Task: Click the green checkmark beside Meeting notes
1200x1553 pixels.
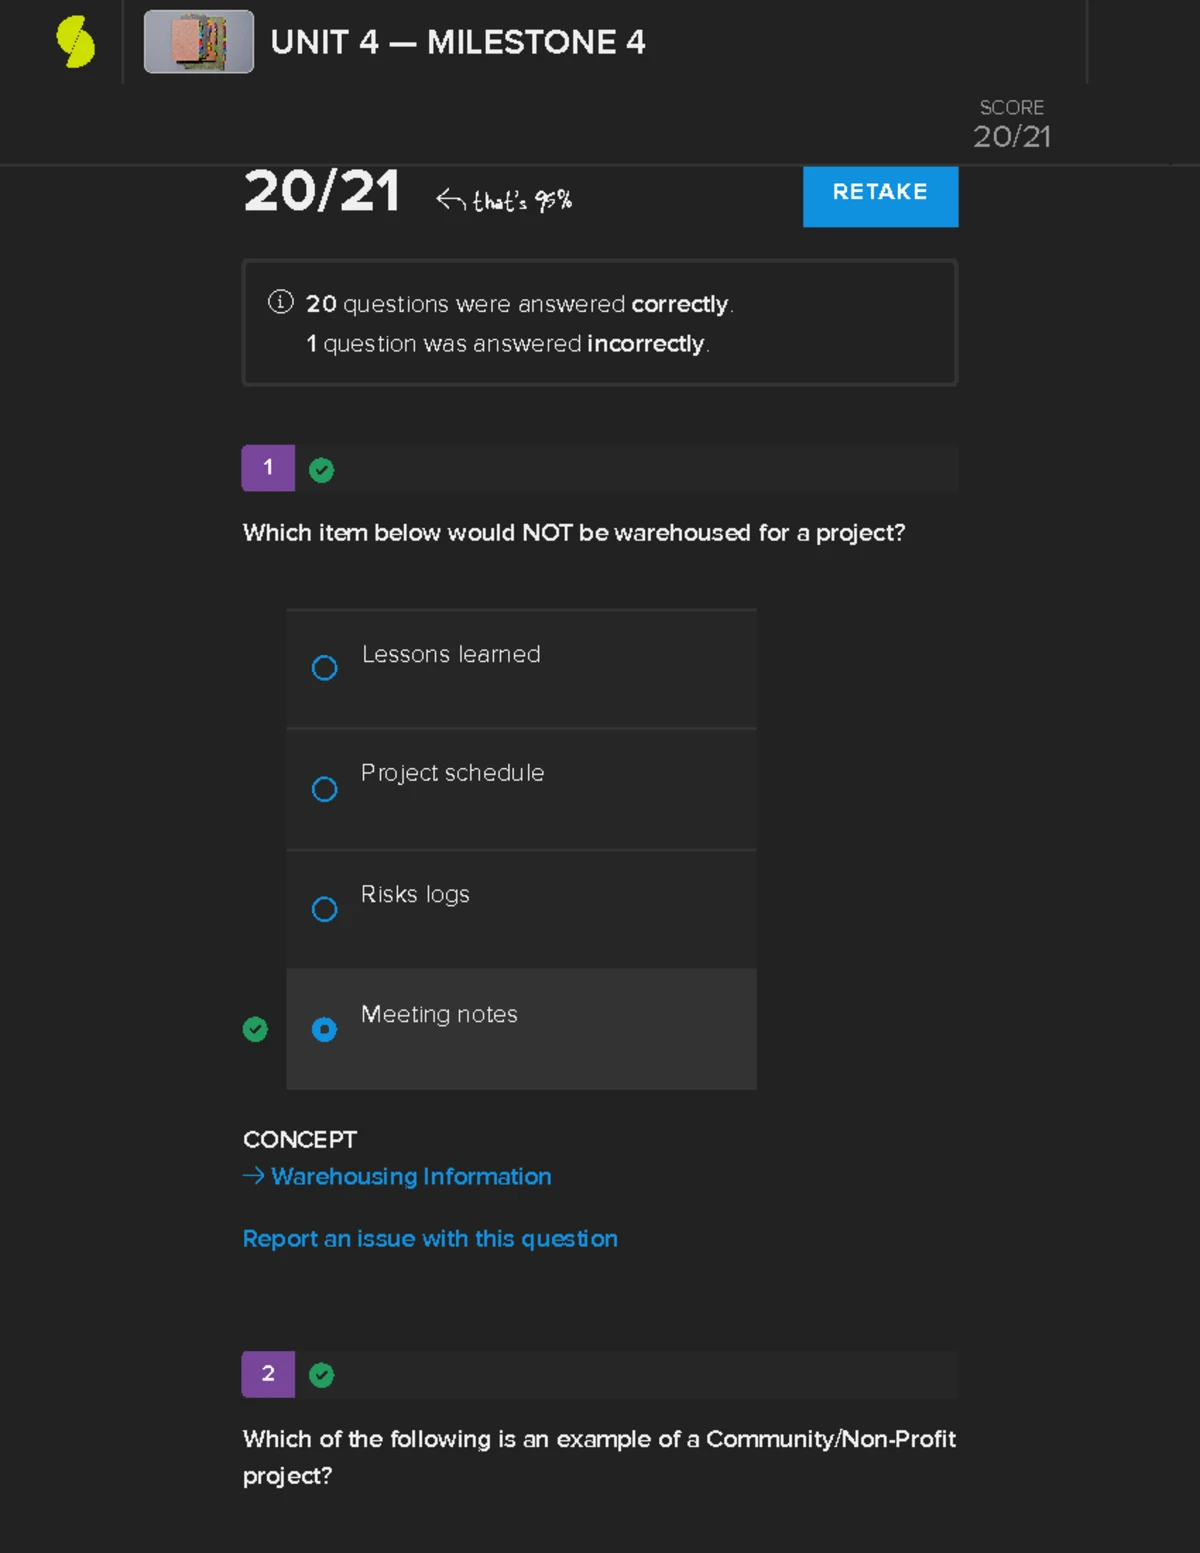Action: 255,1029
